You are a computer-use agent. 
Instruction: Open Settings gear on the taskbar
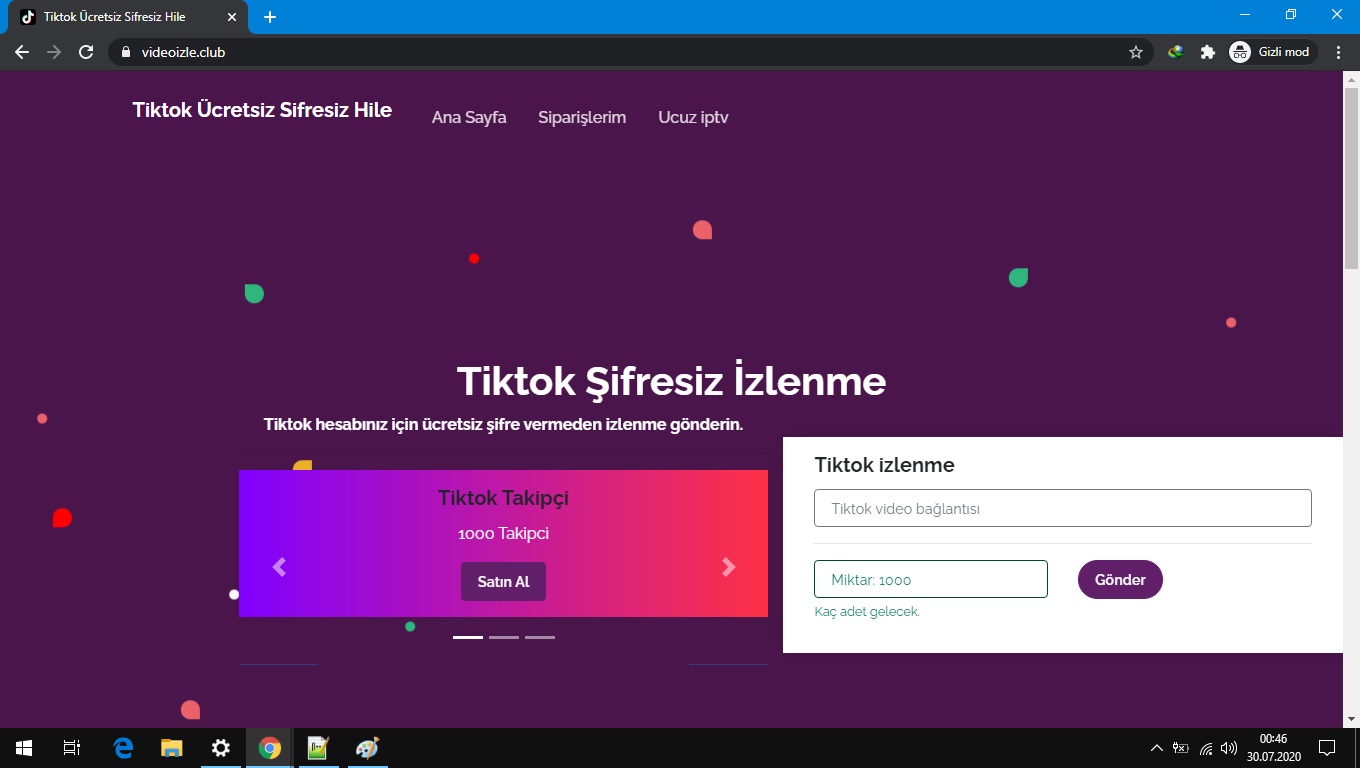(x=221, y=748)
